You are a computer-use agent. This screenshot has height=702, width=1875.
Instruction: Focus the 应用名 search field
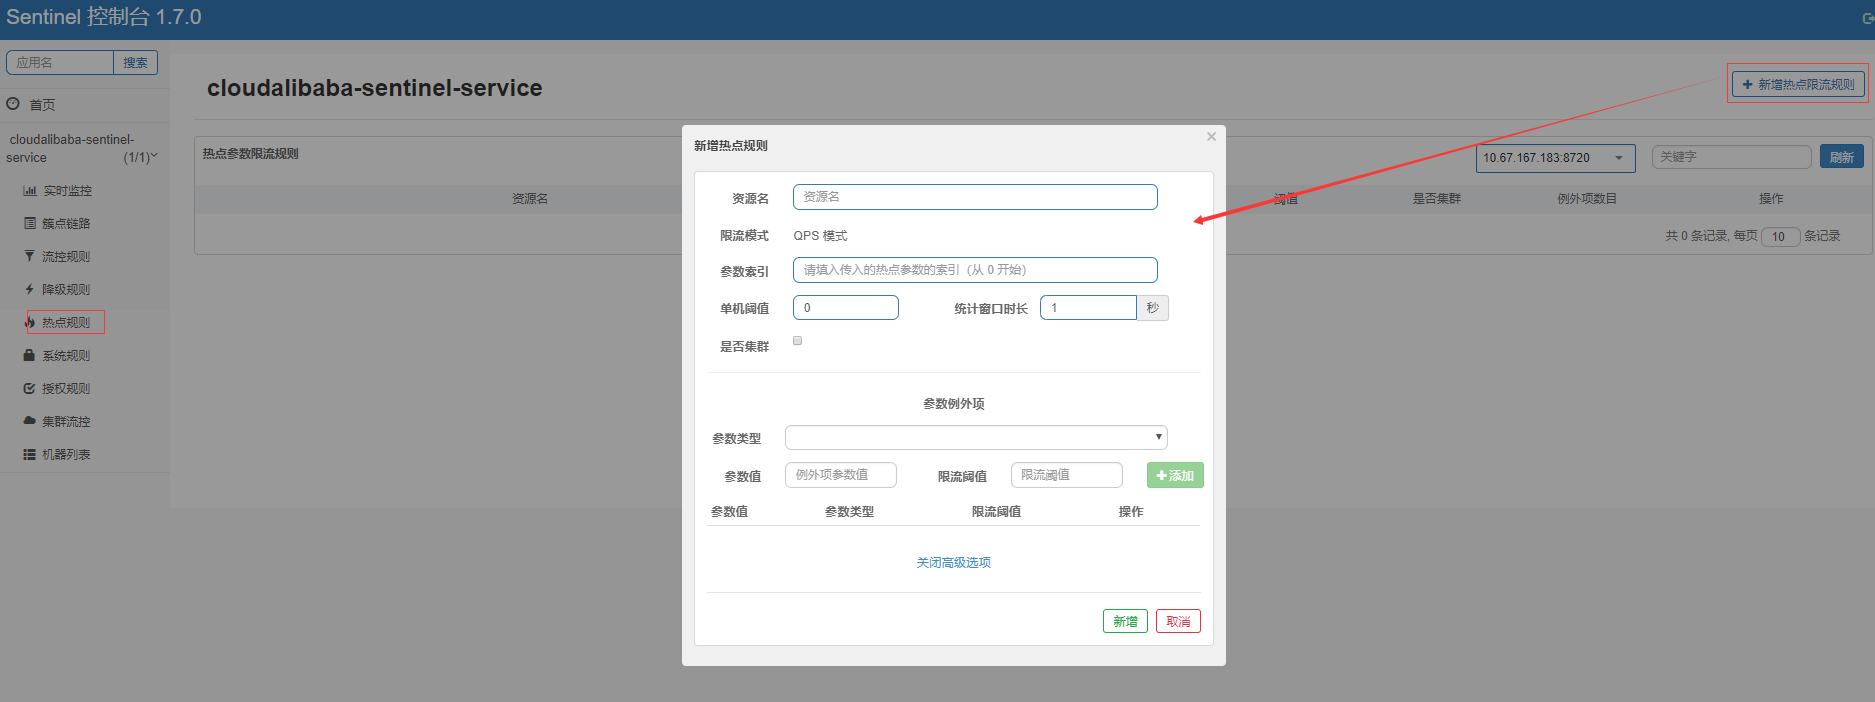(60, 62)
